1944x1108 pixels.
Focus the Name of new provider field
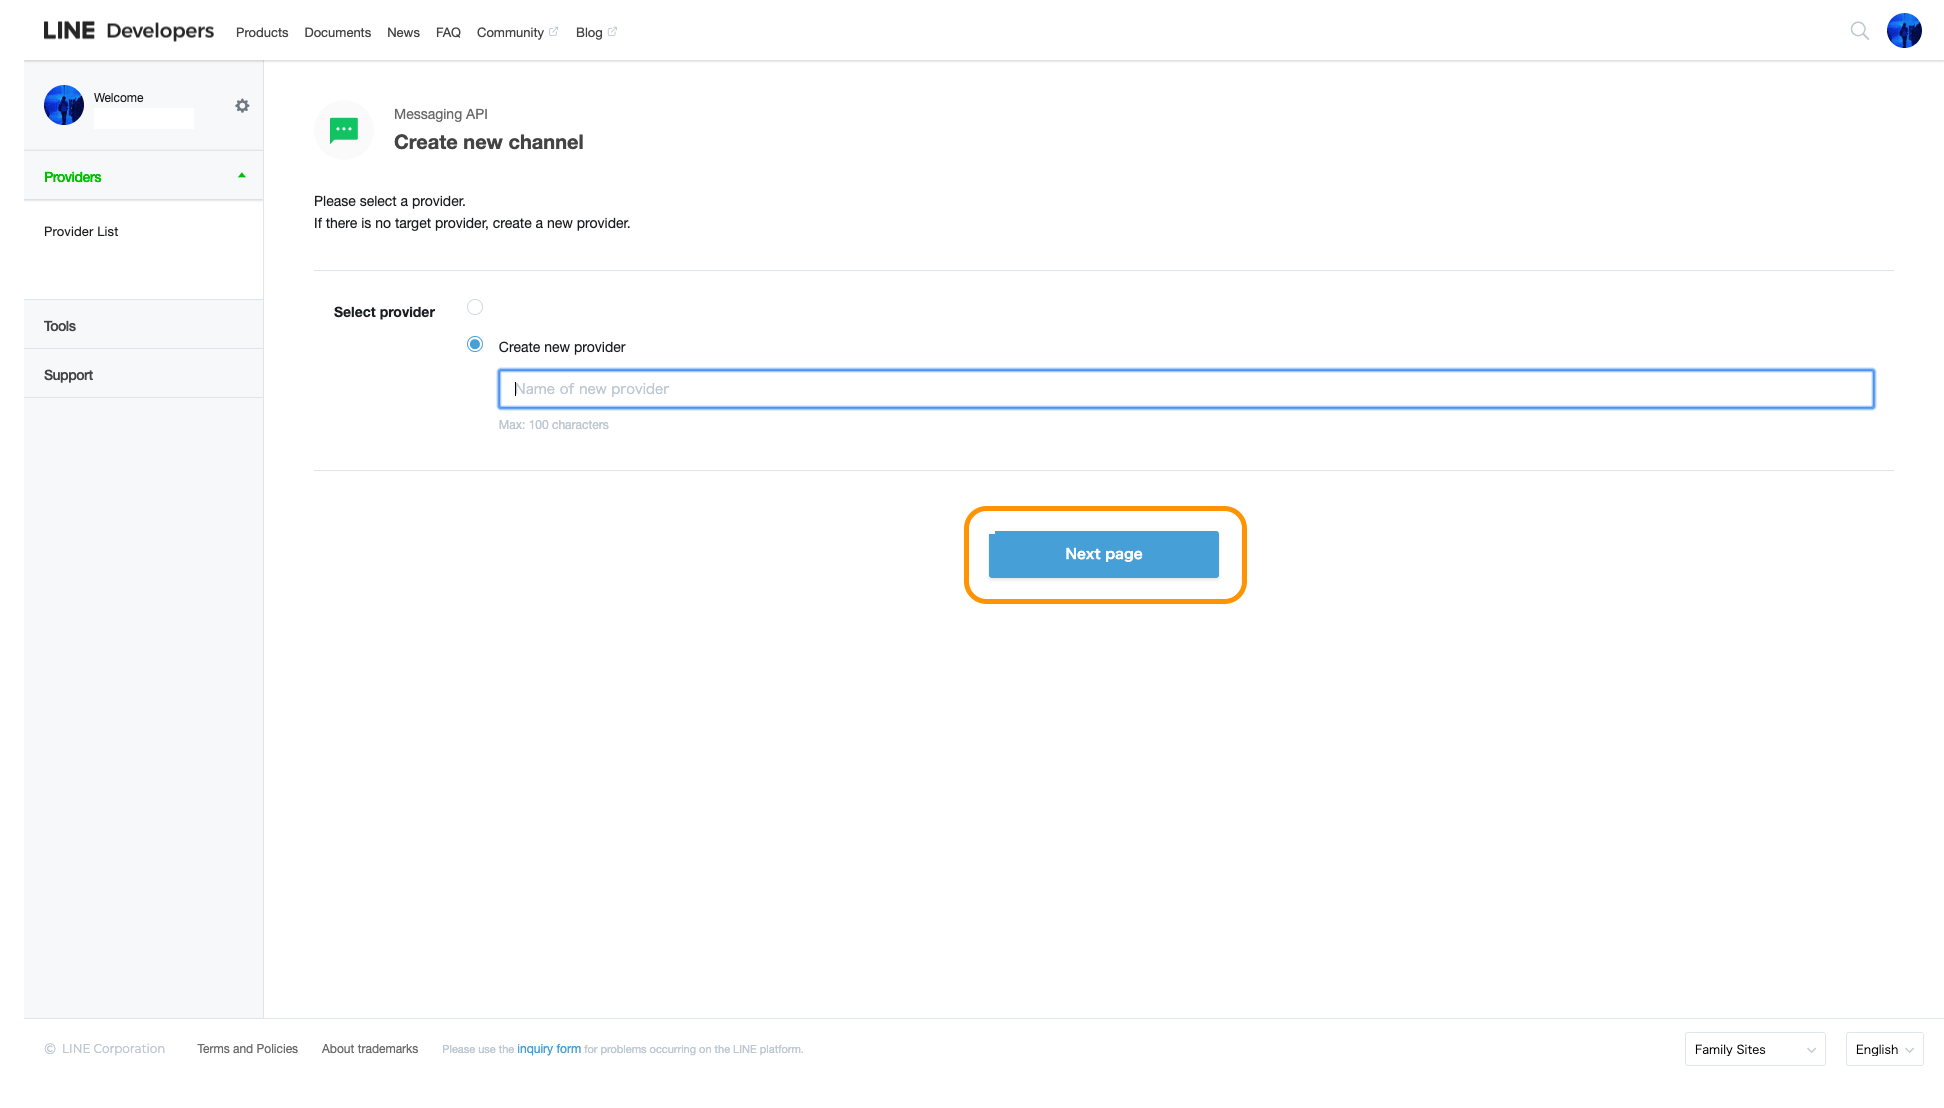click(1186, 389)
